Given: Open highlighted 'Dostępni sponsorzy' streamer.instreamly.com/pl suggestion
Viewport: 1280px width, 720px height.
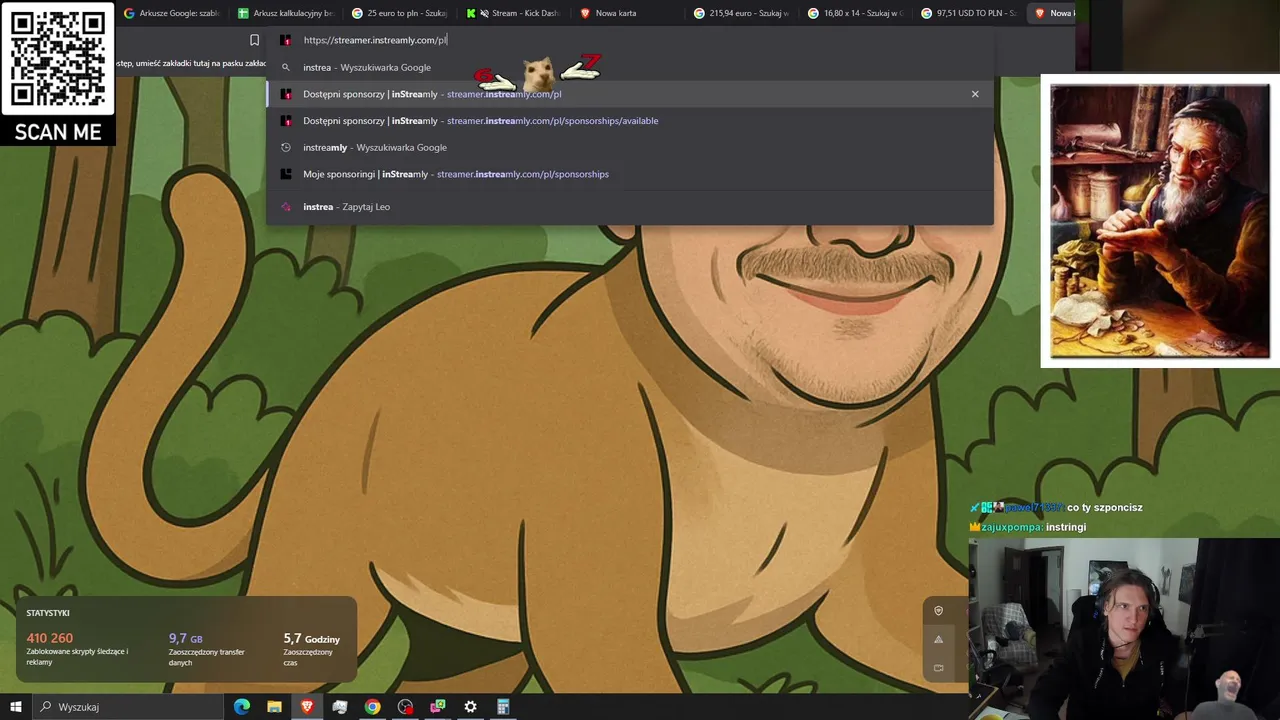Looking at the screenshot, I should coord(630,94).
